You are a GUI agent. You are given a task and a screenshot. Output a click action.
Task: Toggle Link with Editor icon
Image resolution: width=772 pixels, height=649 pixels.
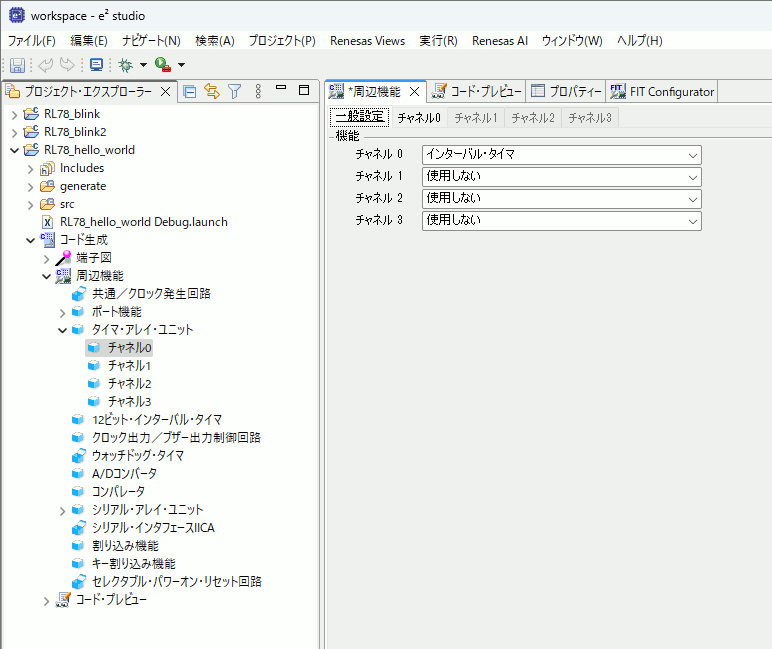[x=212, y=92]
